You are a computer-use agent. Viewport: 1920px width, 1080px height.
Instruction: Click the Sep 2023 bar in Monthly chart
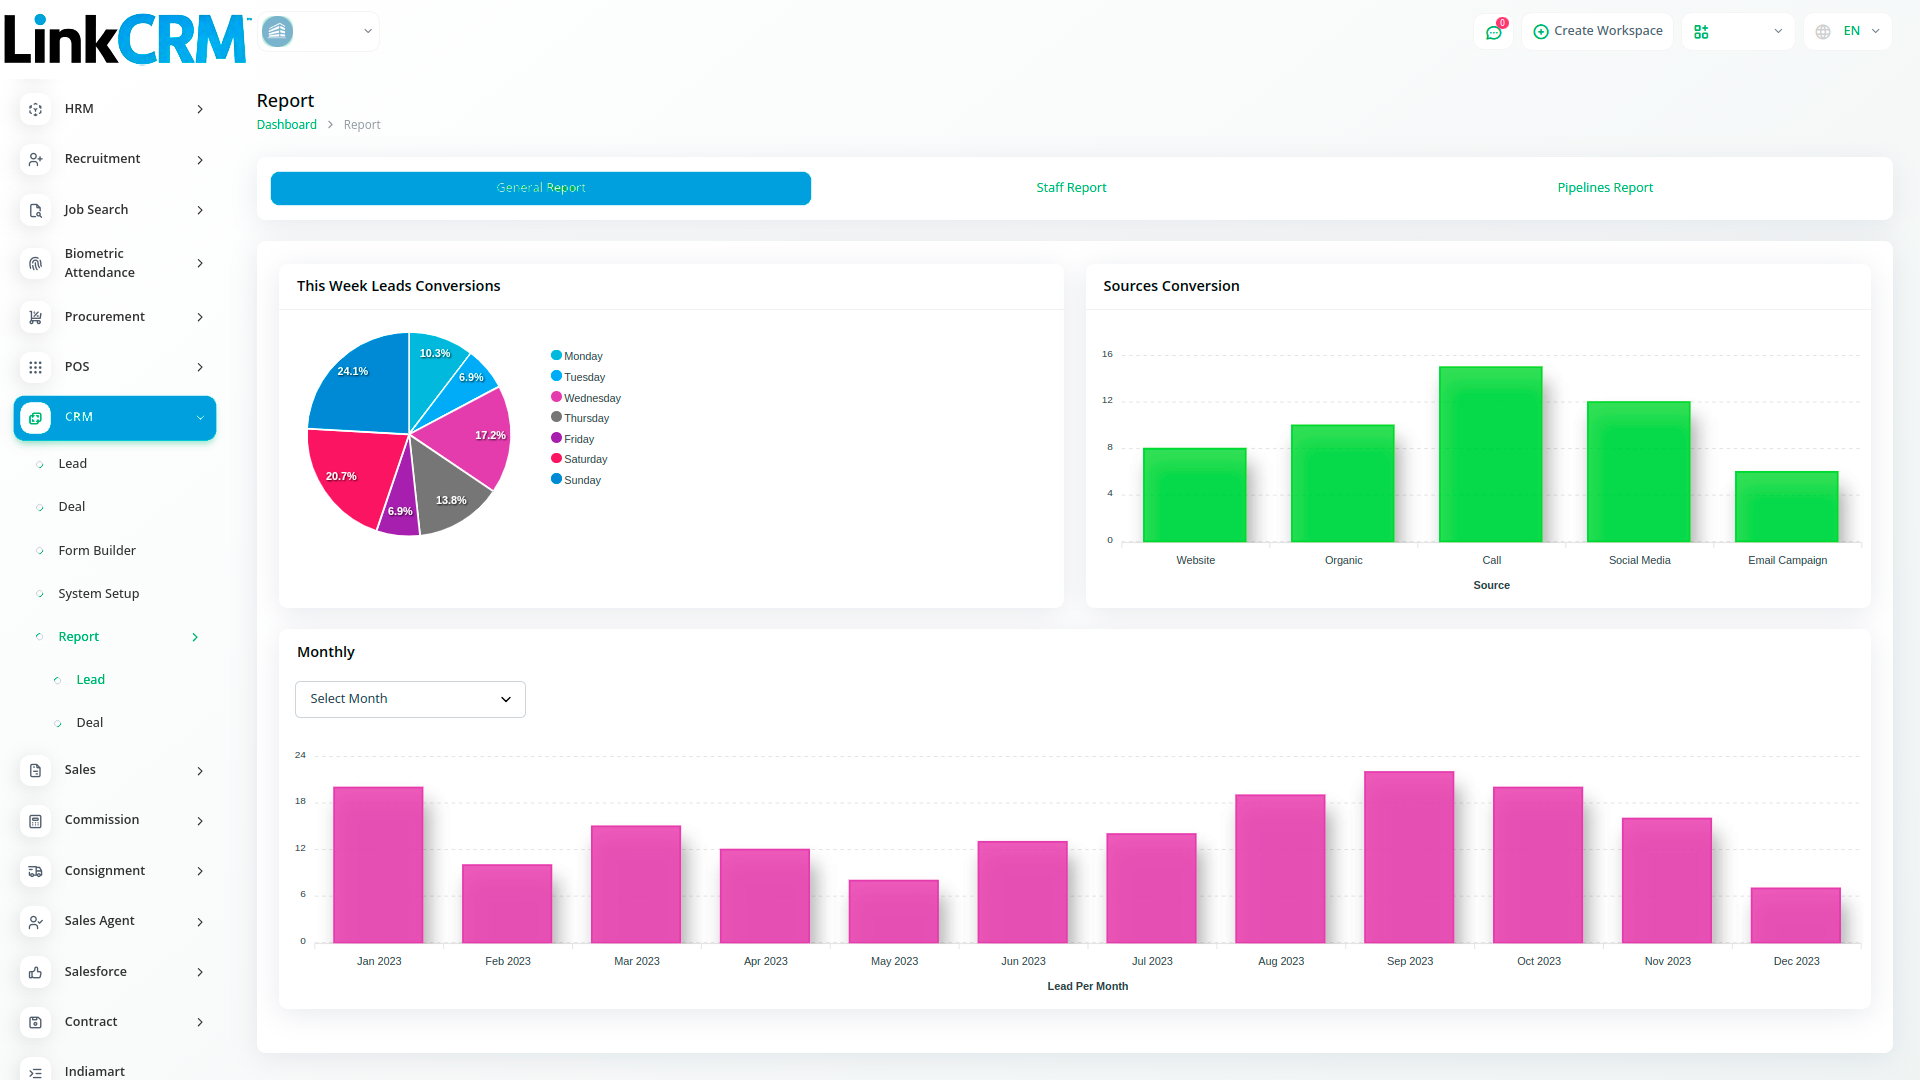(1408, 857)
